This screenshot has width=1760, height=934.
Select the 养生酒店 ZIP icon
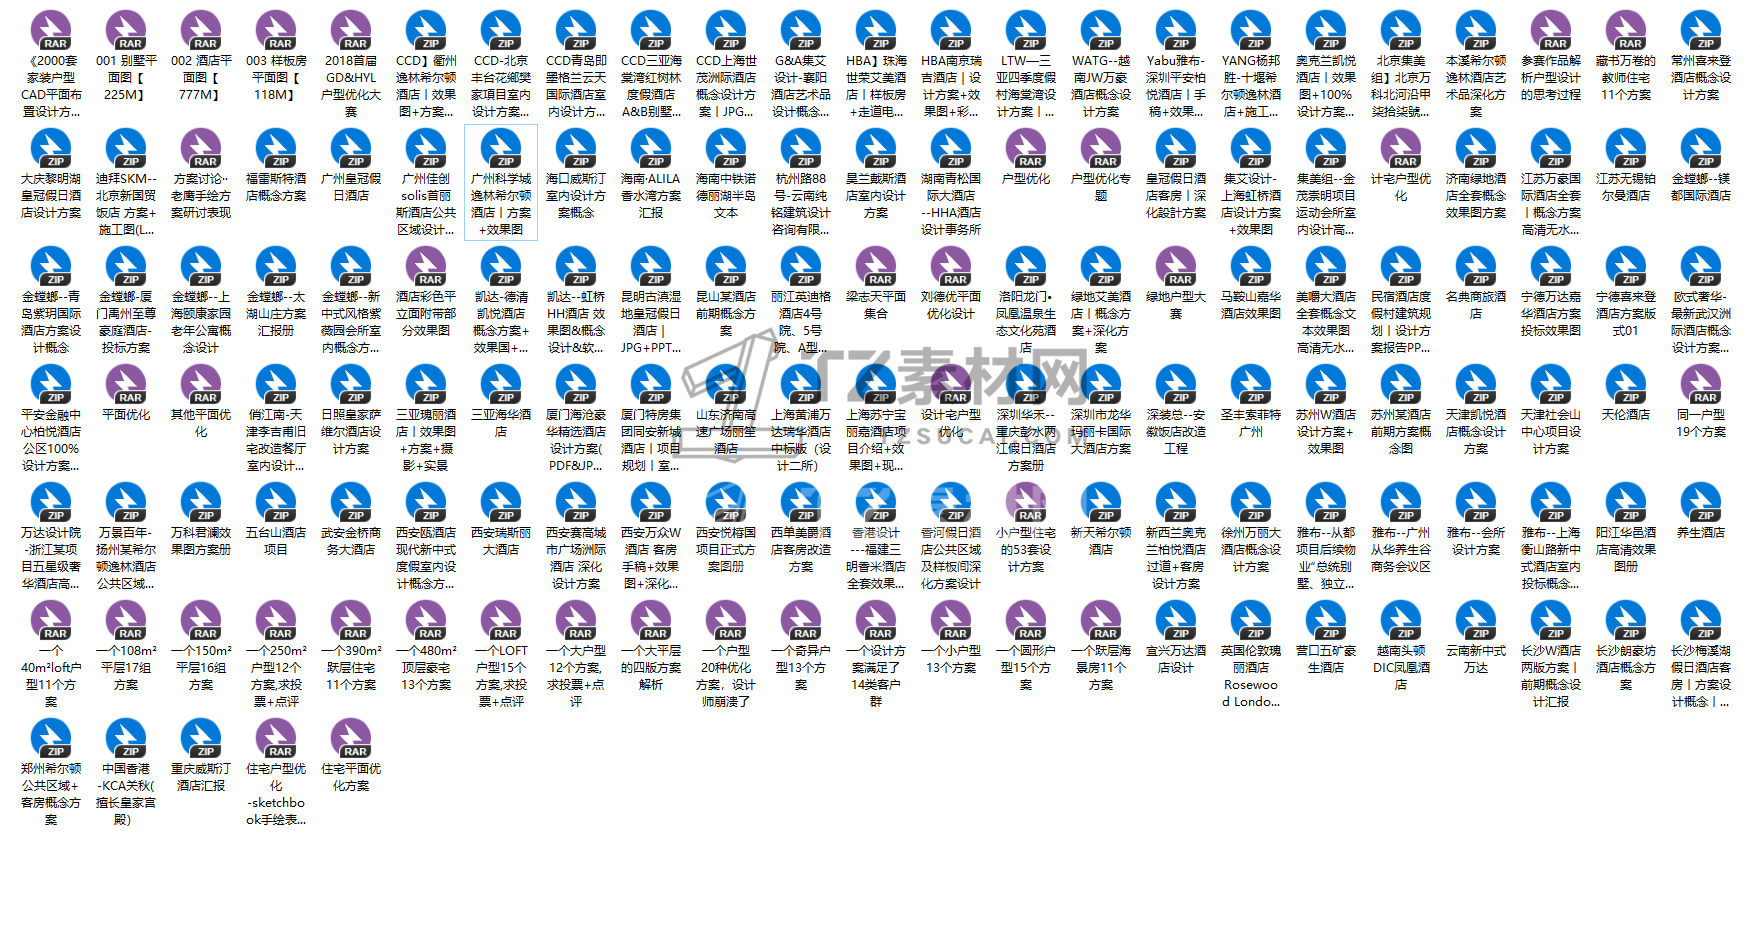coord(1701,502)
